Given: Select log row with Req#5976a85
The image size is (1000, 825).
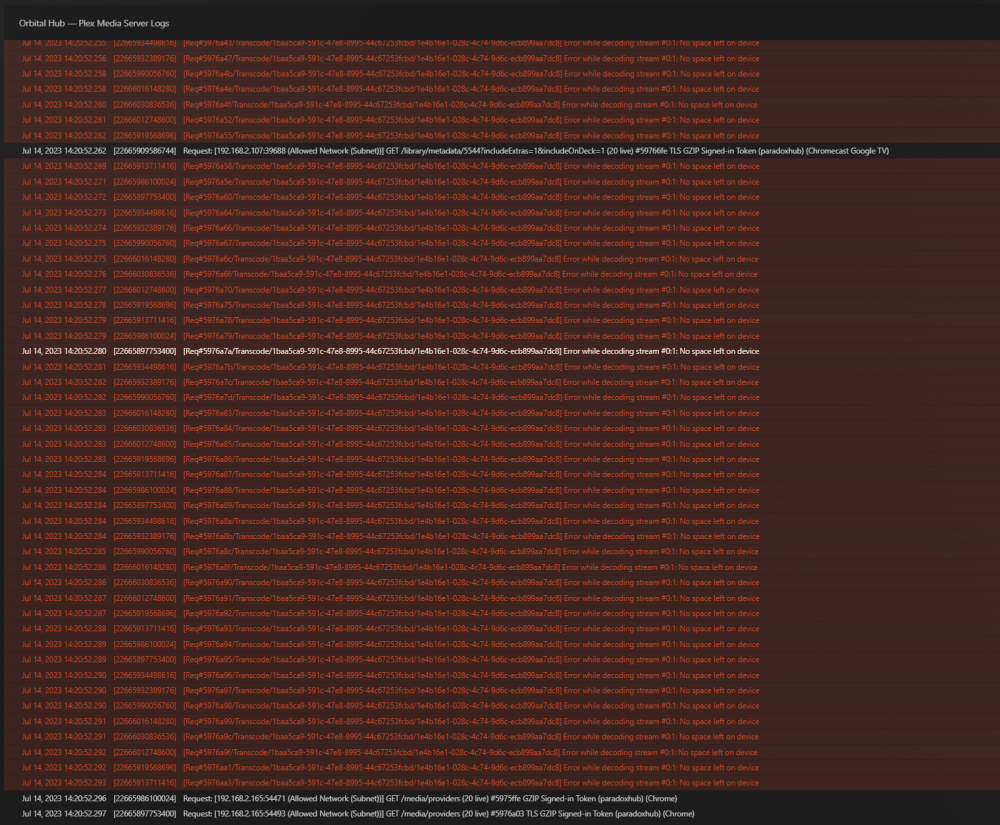Looking at the screenshot, I should [x=500, y=444].
